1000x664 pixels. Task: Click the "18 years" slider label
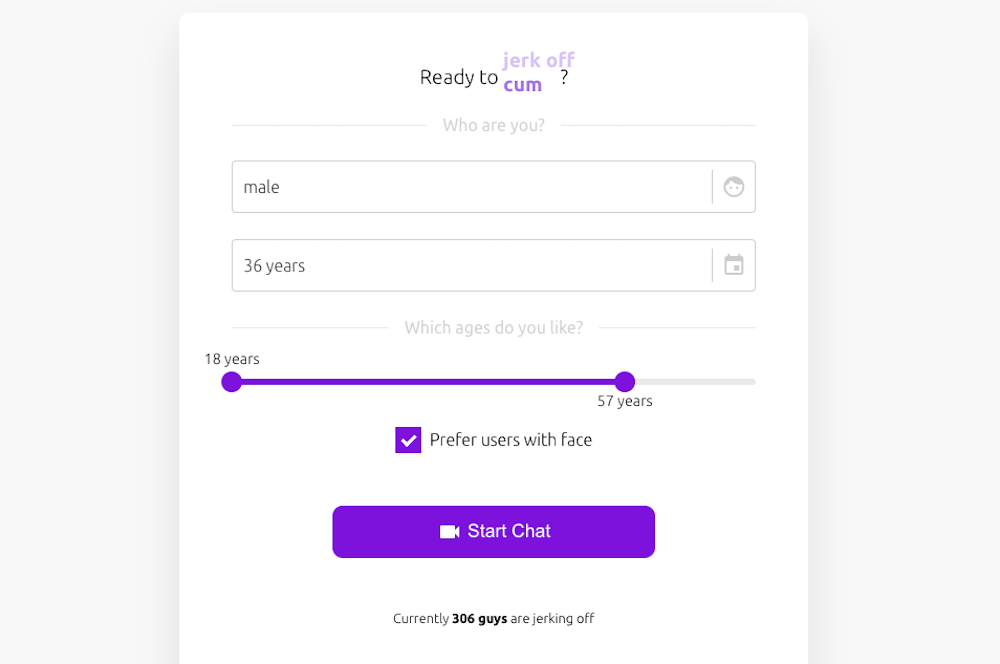point(232,359)
